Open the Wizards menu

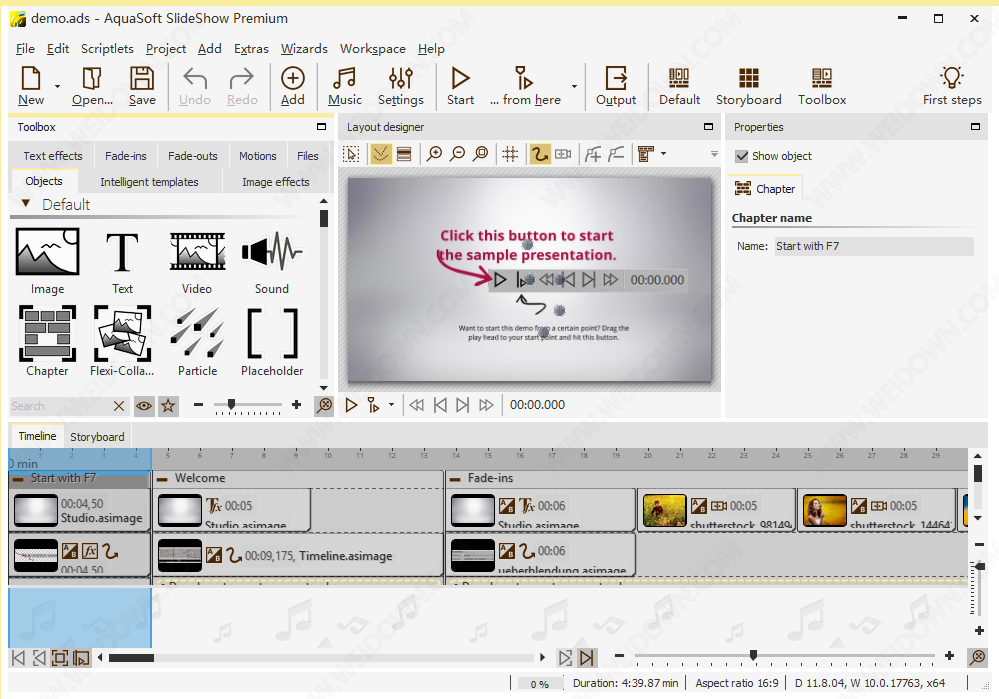pyautogui.click(x=304, y=48)
